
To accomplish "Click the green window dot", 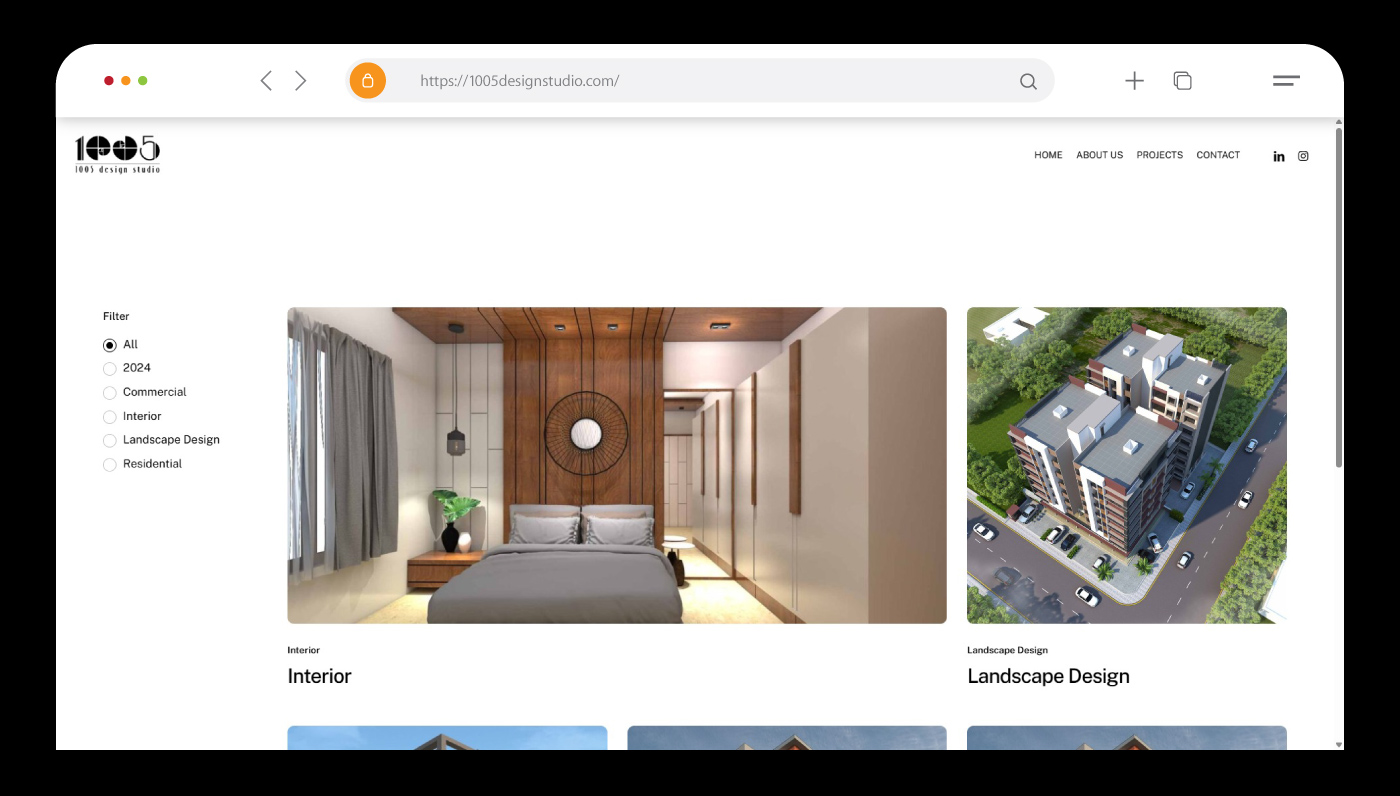I will point(143,81).
